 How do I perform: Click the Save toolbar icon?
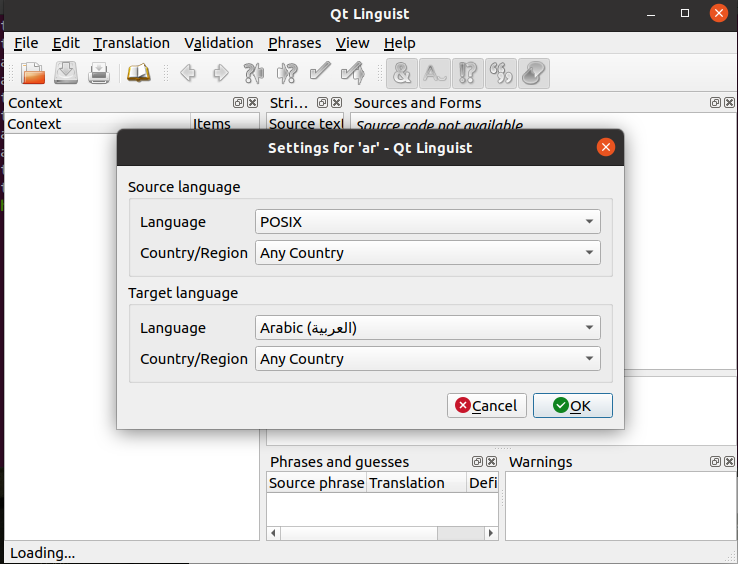pos(66,73)
